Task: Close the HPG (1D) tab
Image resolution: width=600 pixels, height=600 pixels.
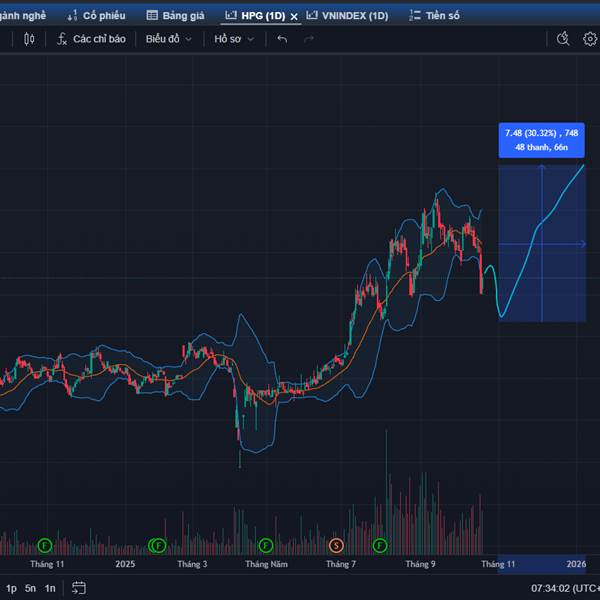Action: coord(294,16)
